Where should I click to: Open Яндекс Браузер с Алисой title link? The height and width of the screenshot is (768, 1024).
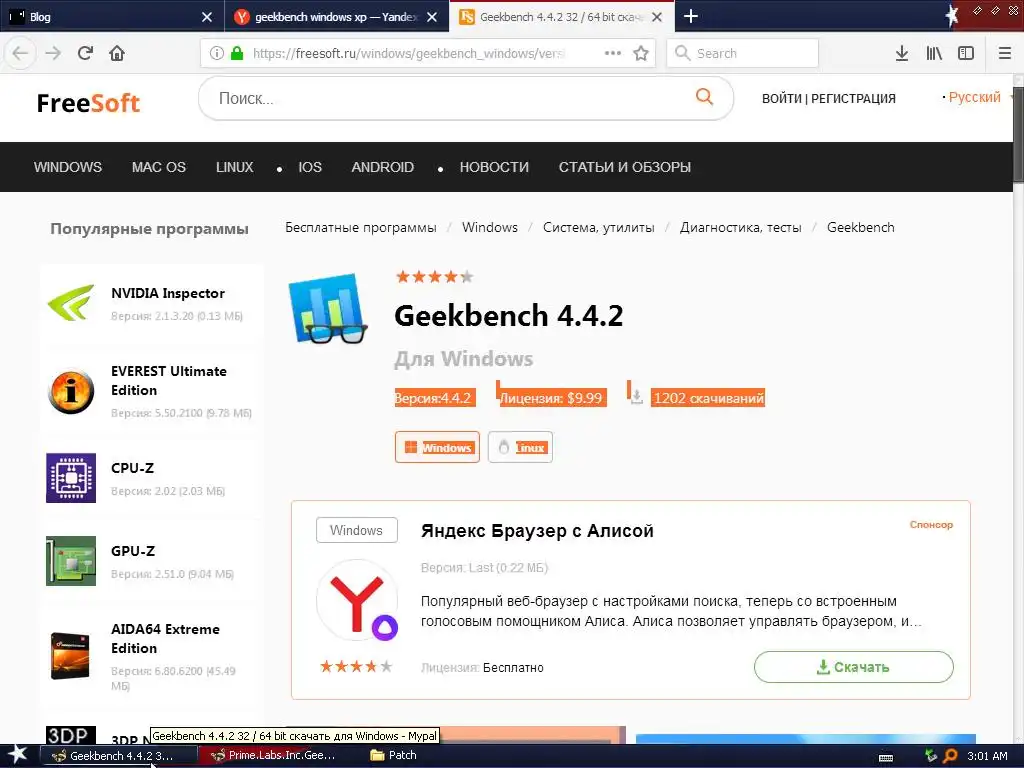tap(537, 530)
